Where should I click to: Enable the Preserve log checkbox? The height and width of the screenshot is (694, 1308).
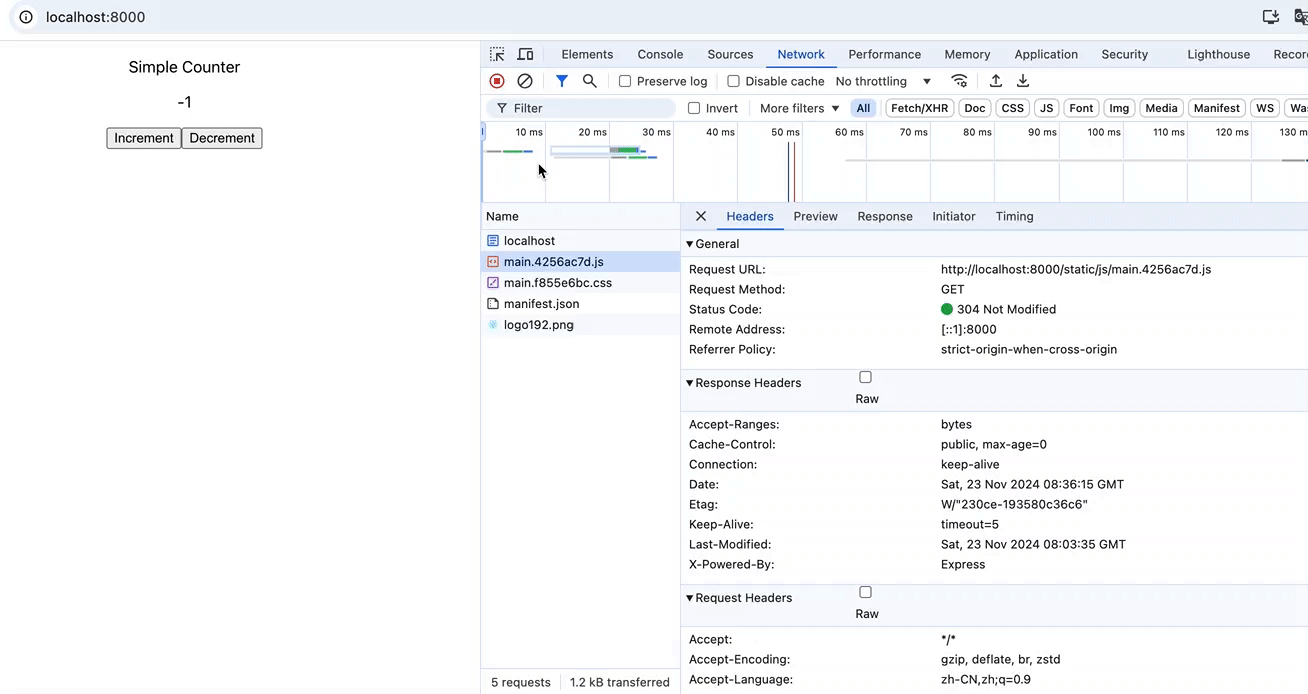pos(625,81)
